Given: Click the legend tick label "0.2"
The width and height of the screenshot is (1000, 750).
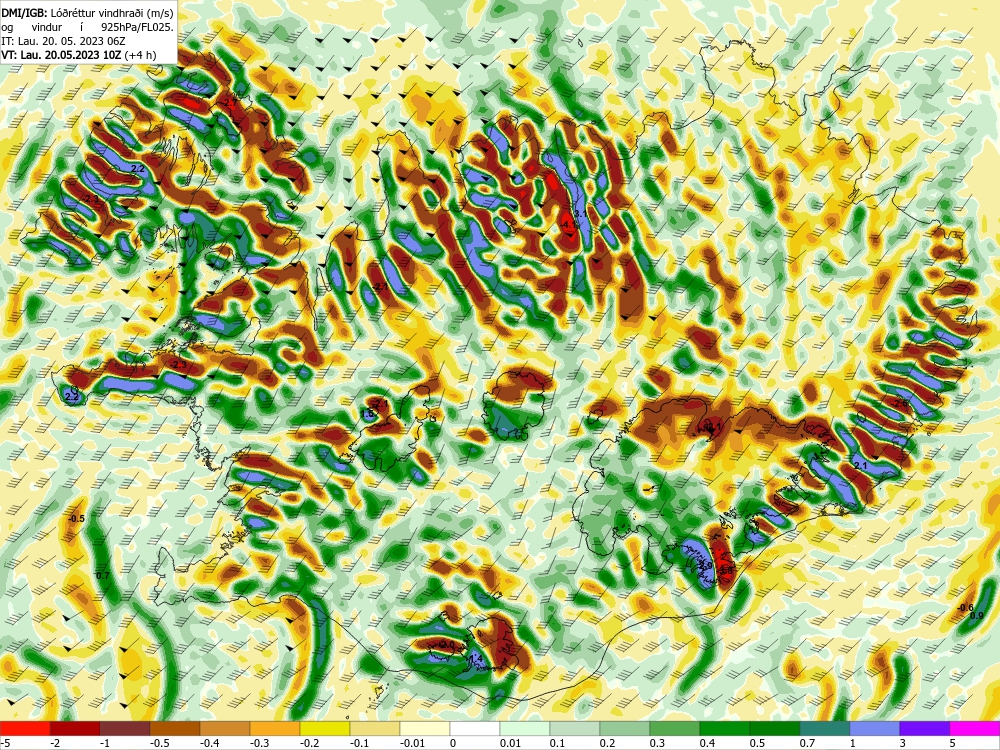Looking at the screenshot, I should (608, 743).
